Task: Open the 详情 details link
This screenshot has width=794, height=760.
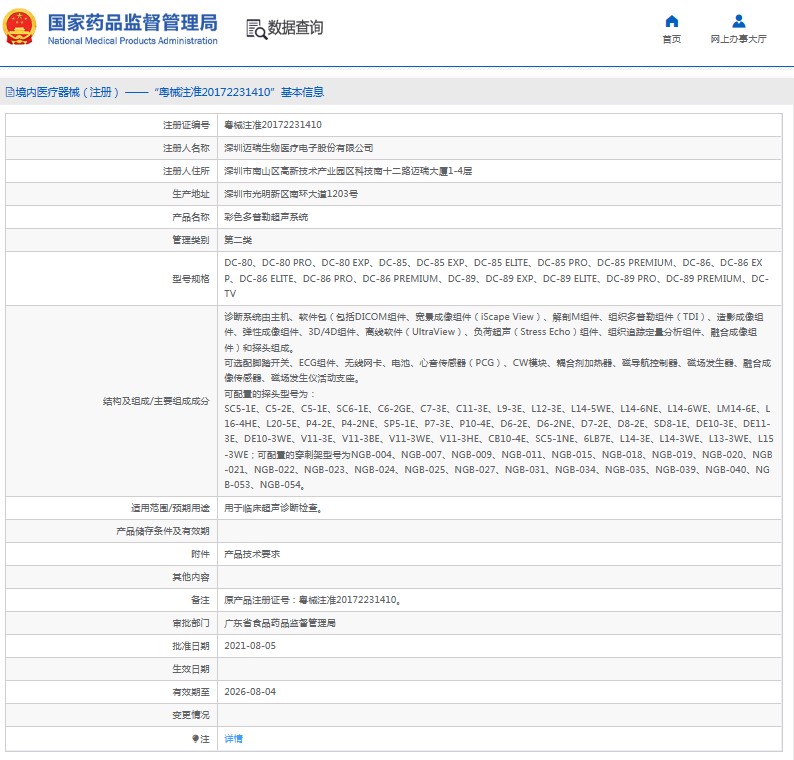Action: click(233, 739)
